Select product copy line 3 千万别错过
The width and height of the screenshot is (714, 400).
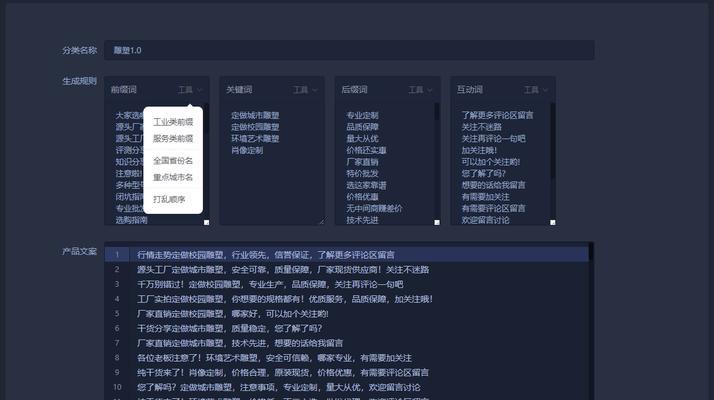pos(347,284)
